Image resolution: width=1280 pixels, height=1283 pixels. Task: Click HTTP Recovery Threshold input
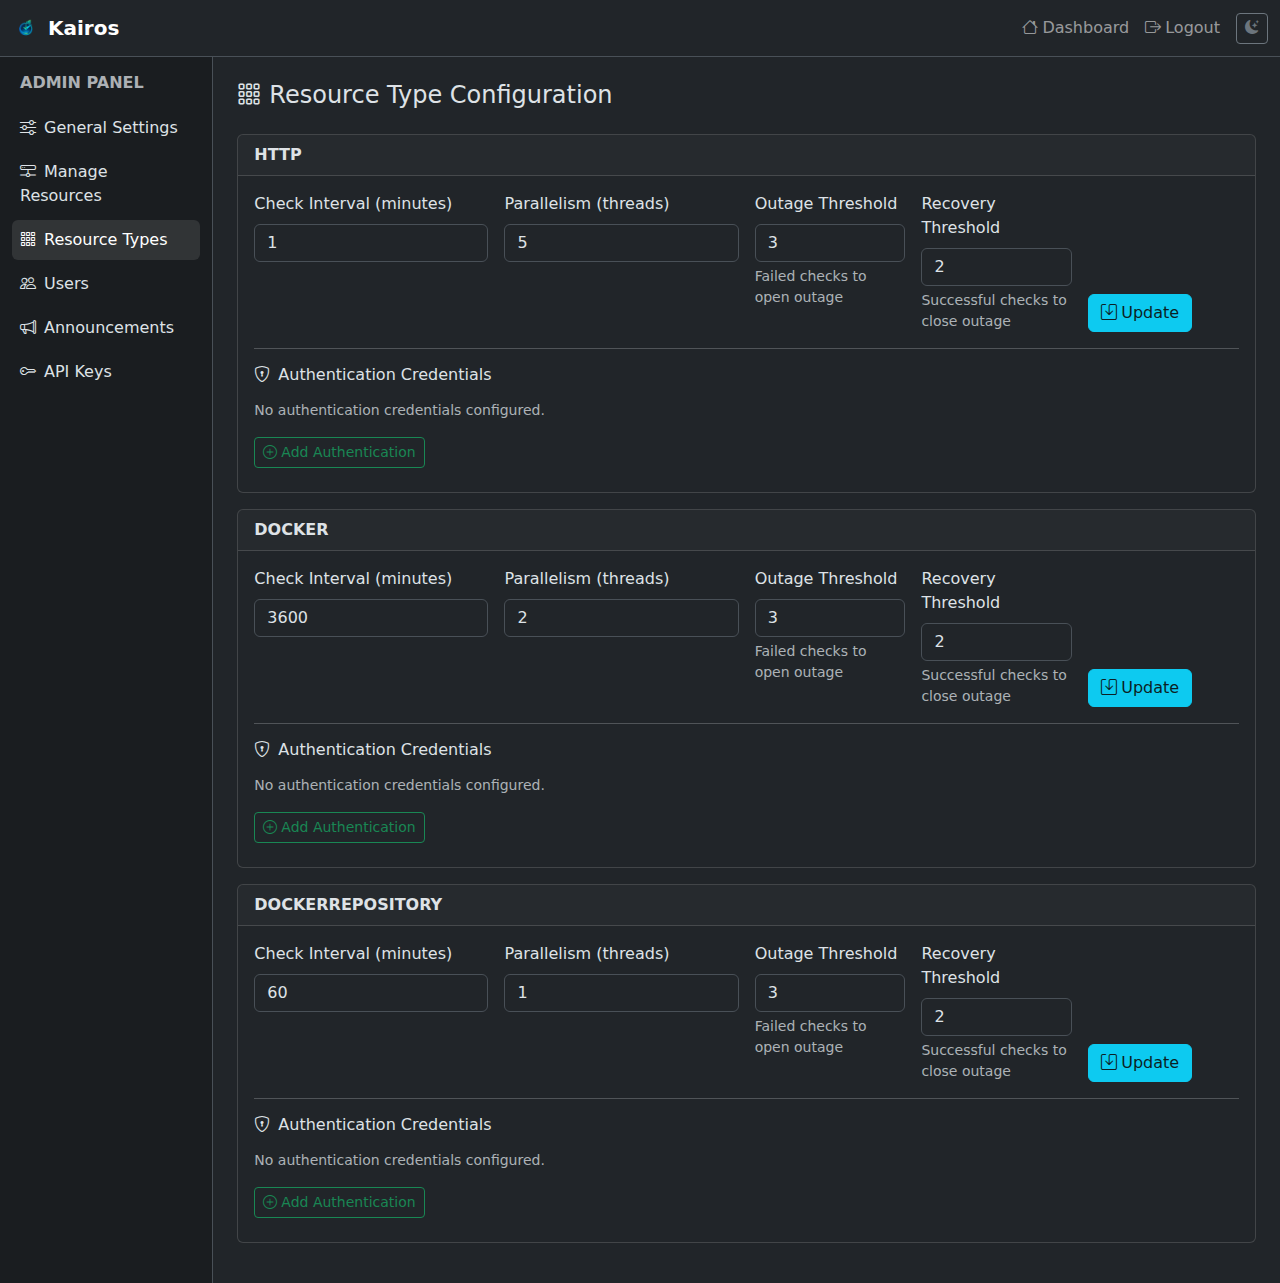(x=996, y=267)
